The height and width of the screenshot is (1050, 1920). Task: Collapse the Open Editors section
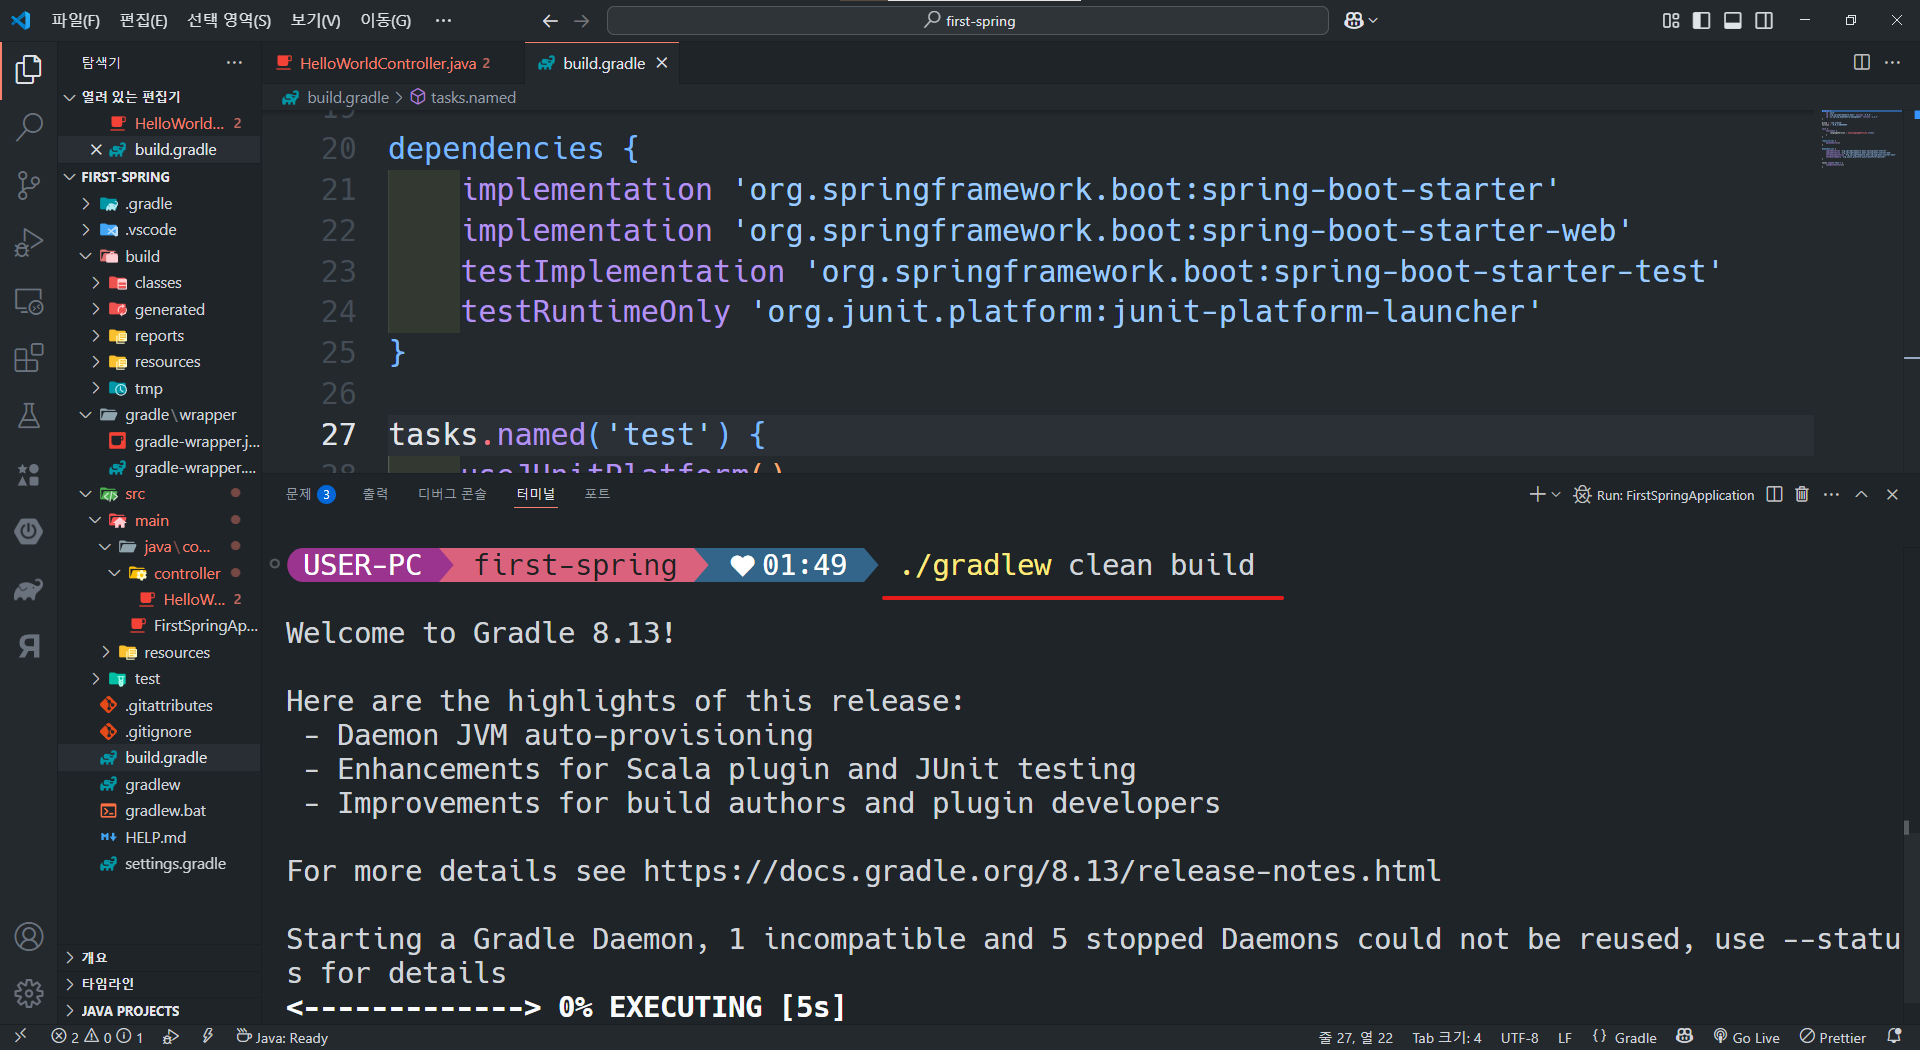tap(131, 96)
